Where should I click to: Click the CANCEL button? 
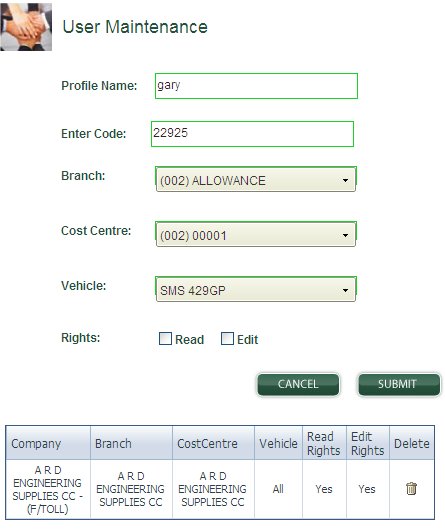(298, 384)
